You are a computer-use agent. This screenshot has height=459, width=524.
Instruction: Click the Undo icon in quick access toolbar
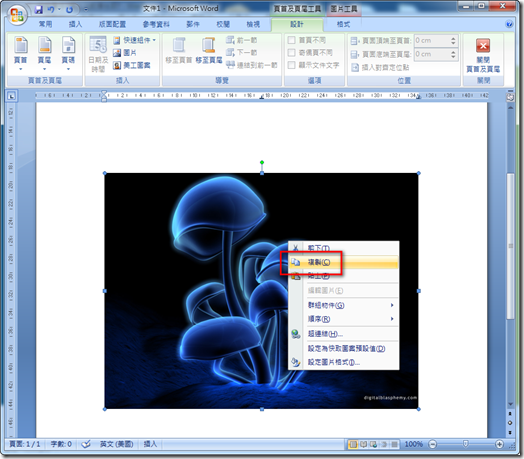(x=51, y=9)
